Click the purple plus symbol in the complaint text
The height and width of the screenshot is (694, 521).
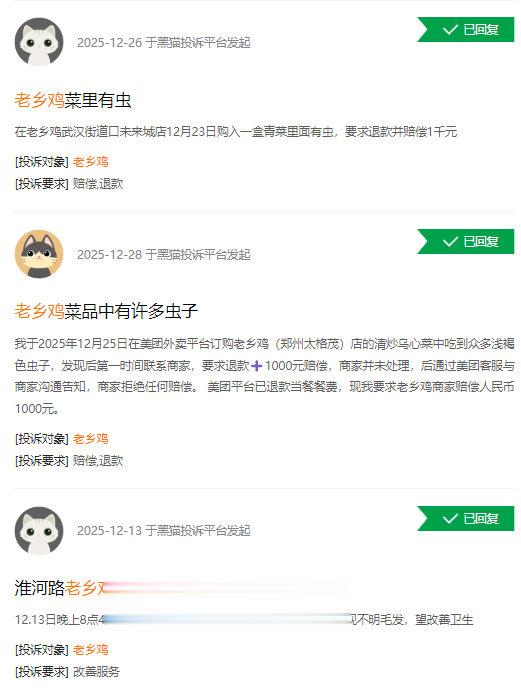[256, 366]
